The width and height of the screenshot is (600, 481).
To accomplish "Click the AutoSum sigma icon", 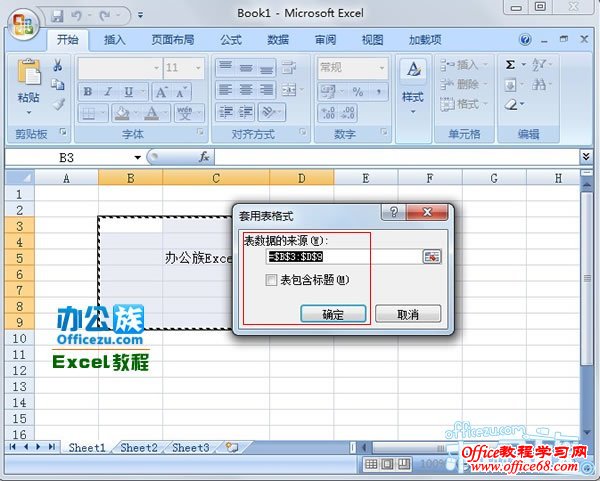I will tap(510, 65).
